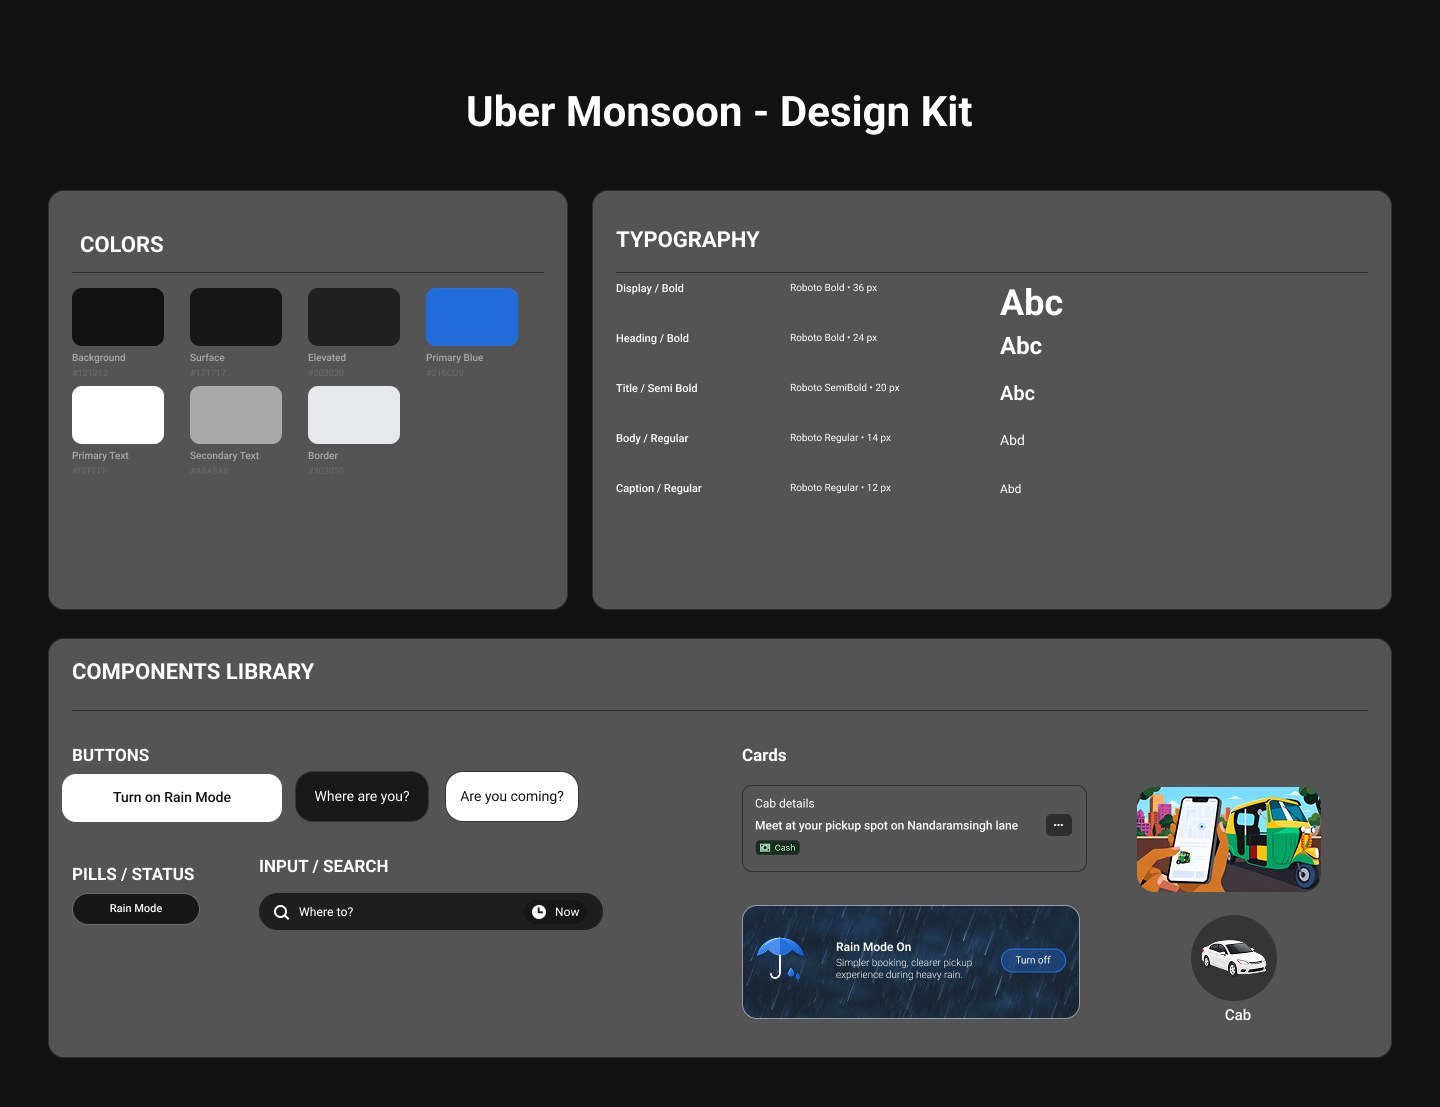The width and height of the screenshot is (1440, 1107).
Task: Select the Rain Mode status pill
Action: 136,909
